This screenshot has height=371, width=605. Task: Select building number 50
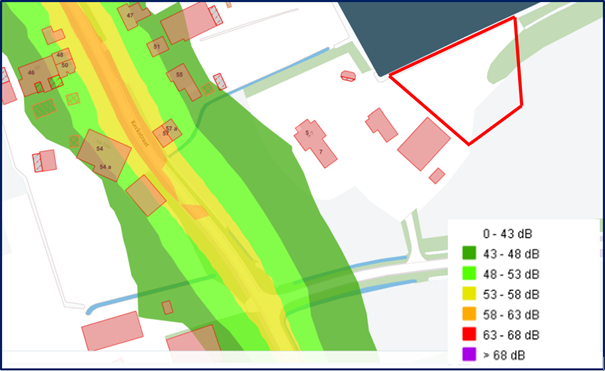(x=65, y=65)
